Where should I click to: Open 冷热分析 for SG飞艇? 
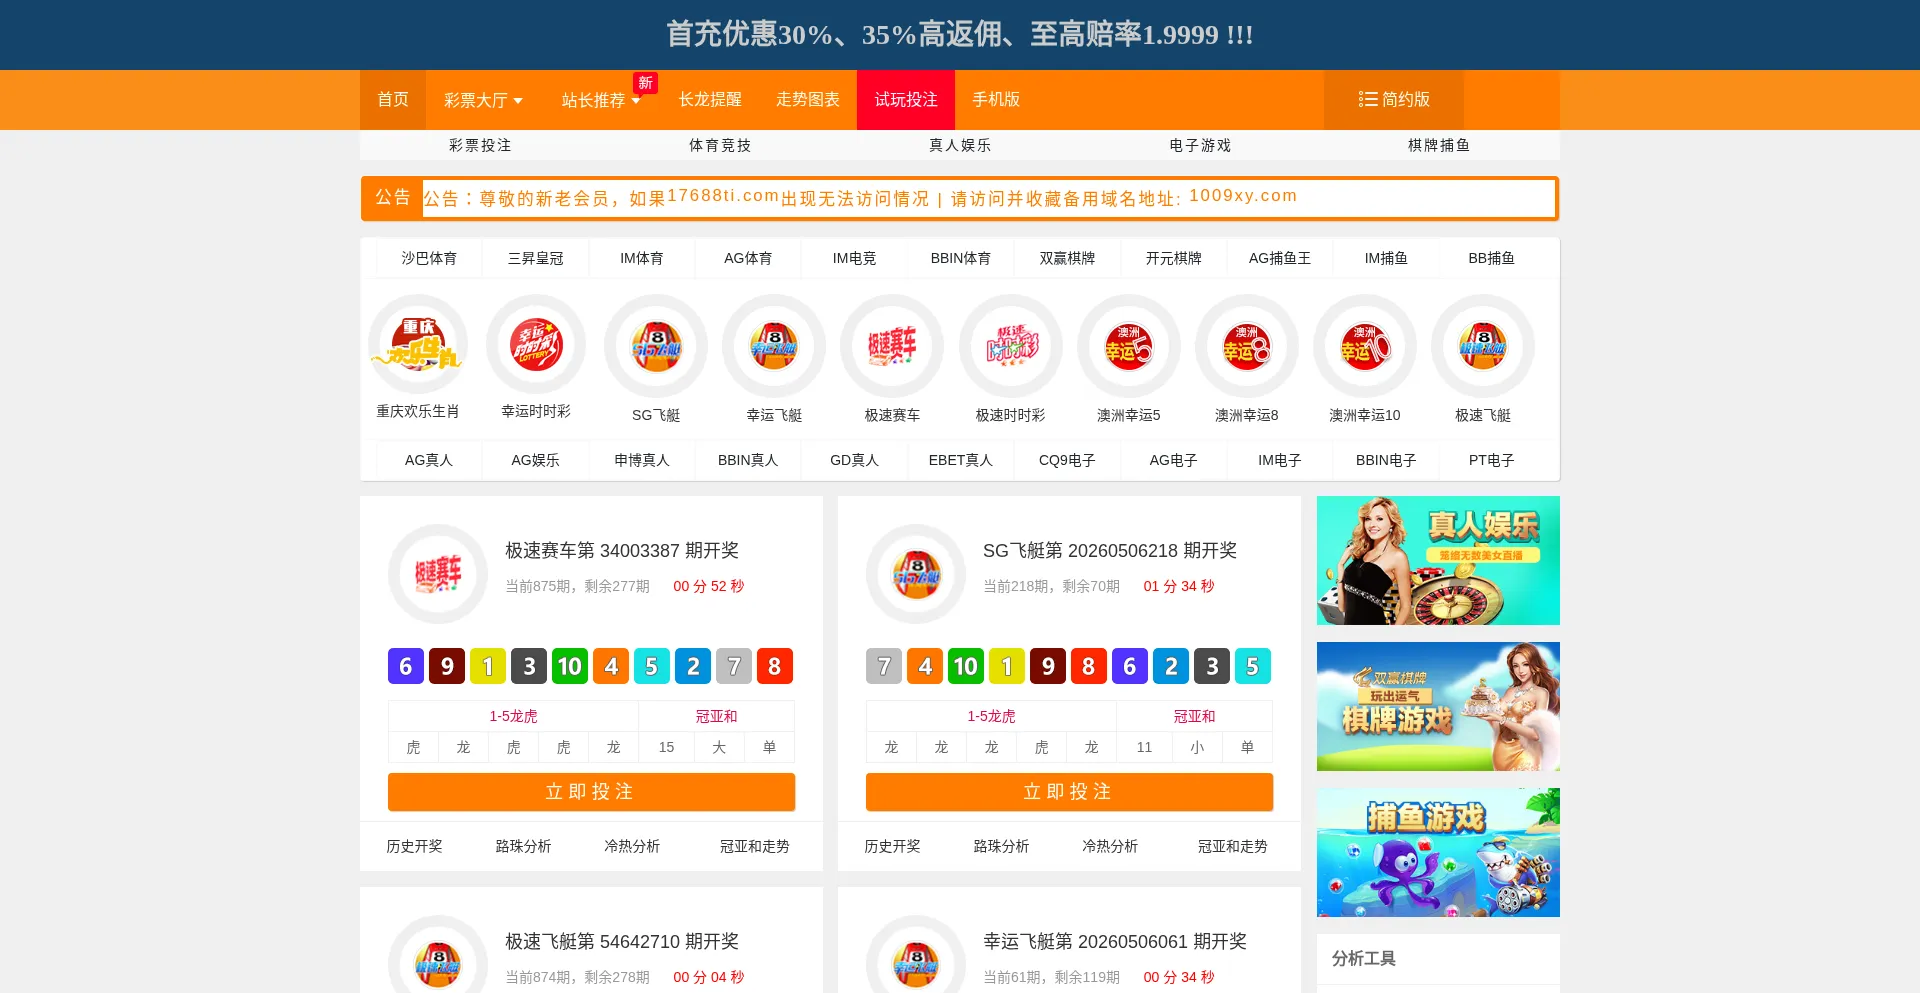tap(1110, 846)
